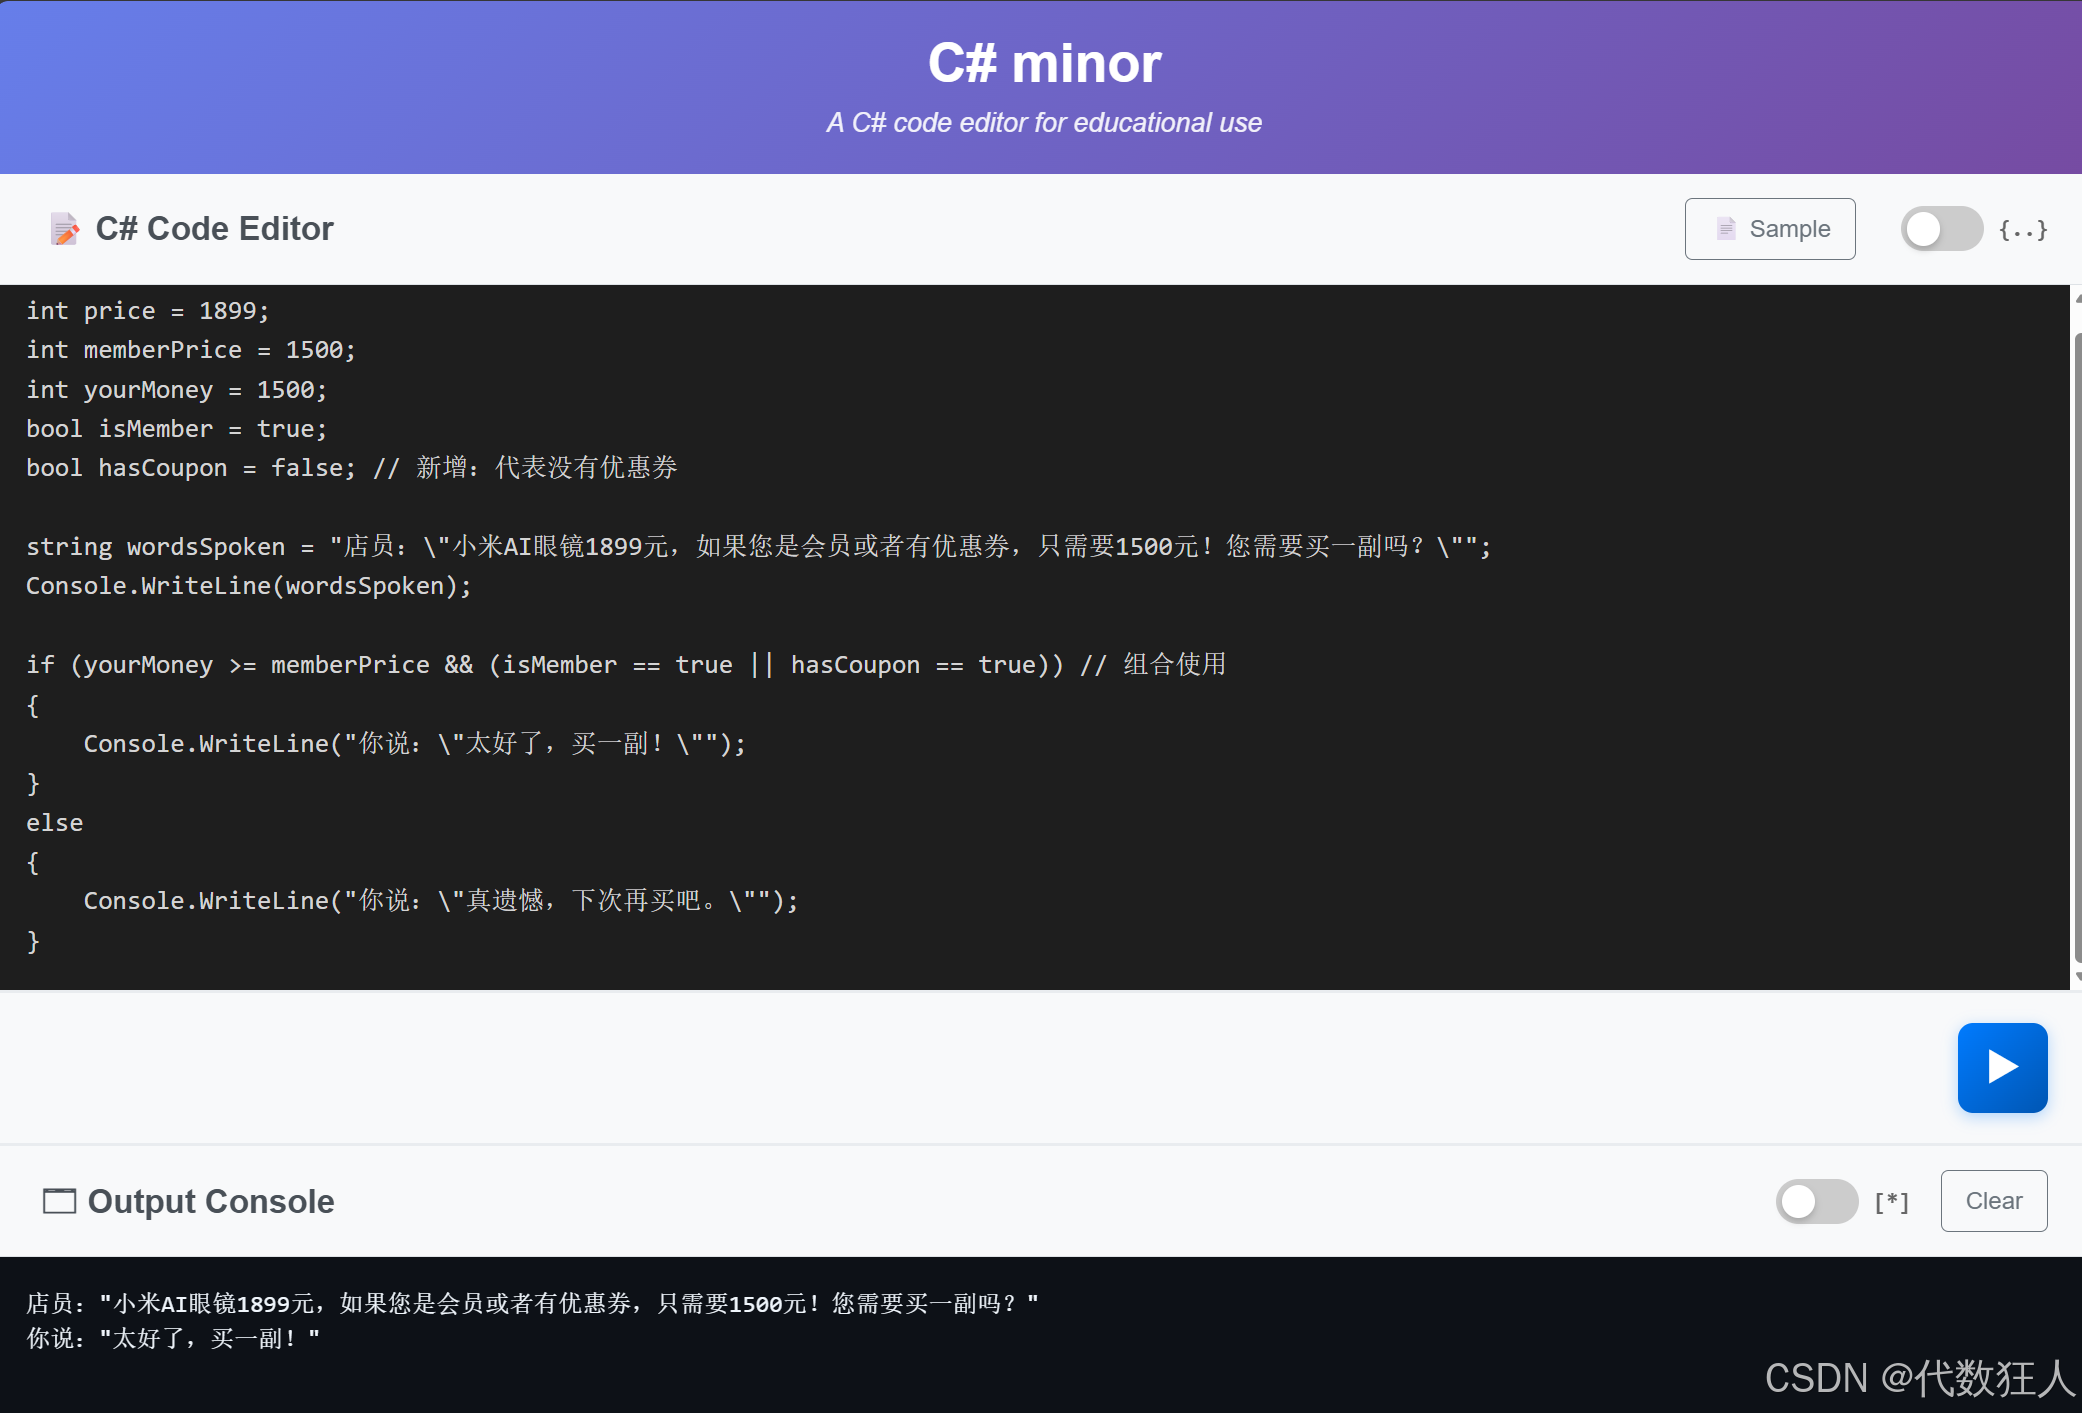2082x1413 pixels.
Task: Click the line bool isMember = true;
Action: 176,428
